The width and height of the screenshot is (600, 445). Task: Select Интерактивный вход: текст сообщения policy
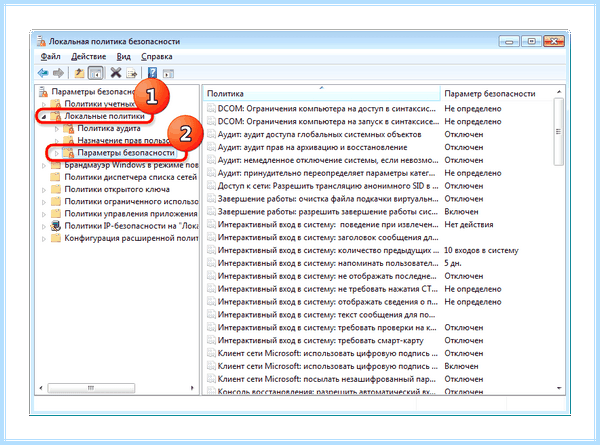point(326,315)
